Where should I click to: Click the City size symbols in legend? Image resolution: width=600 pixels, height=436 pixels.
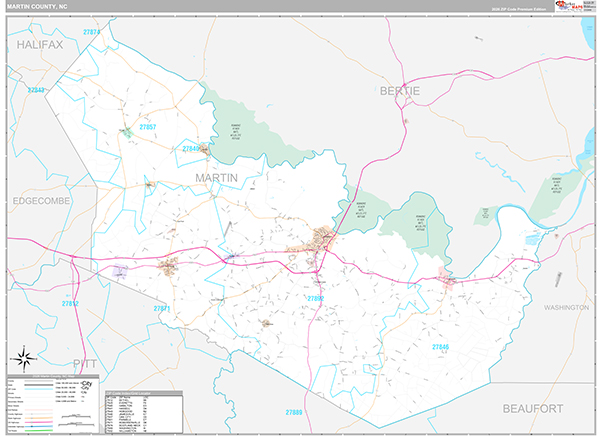coord(87,385)
